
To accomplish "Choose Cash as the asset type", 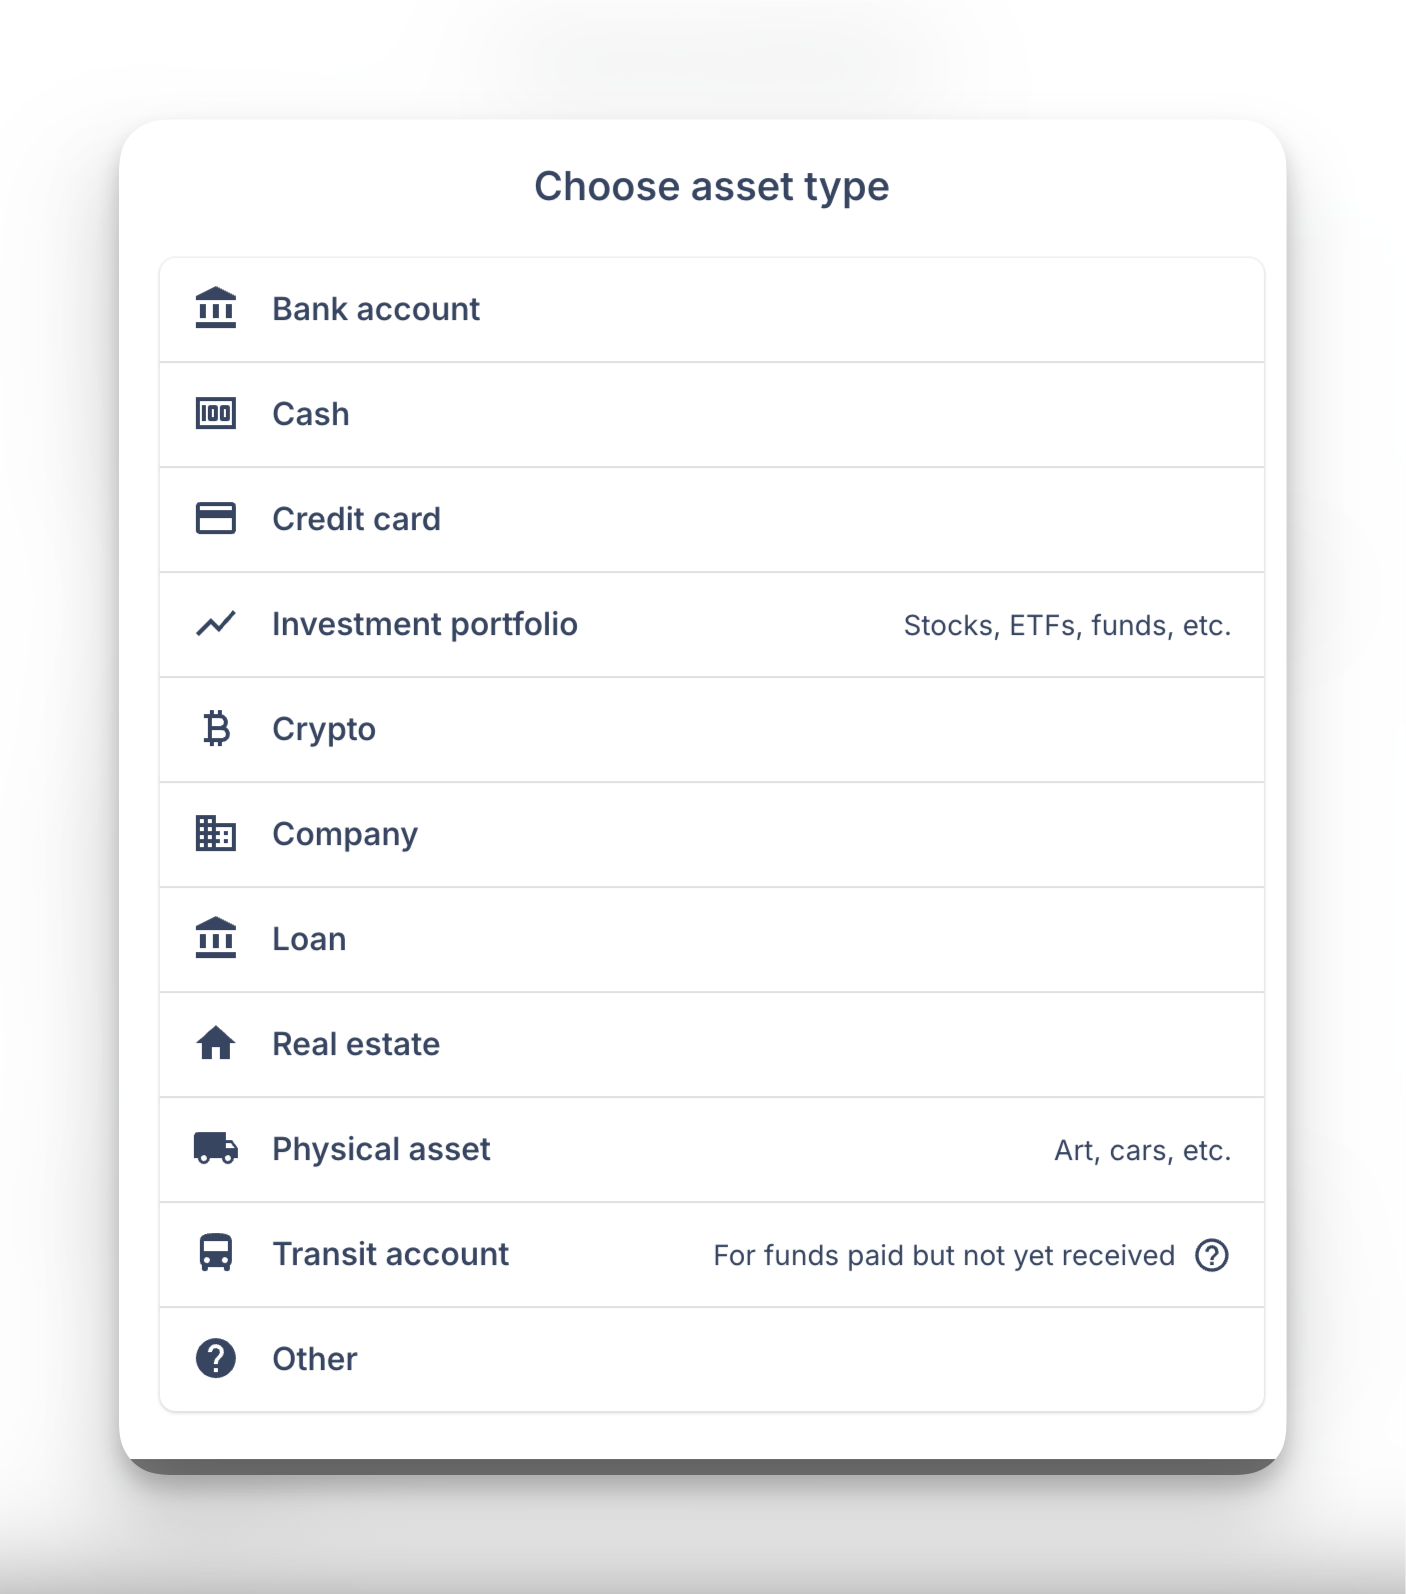I will pyautogui.click(x=311, y=414).
